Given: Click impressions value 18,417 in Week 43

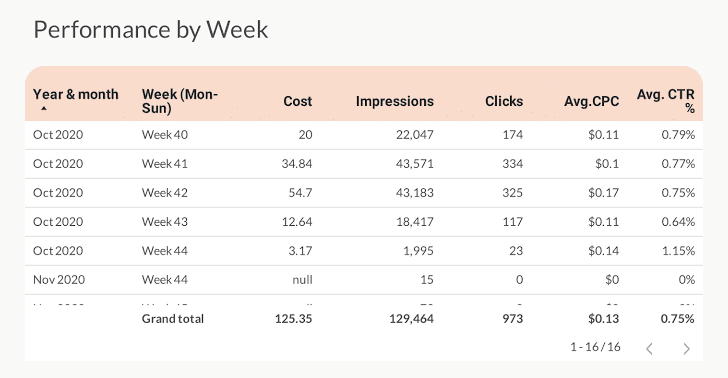Looking at the screenshot, I should pyautogui.click(x=415, y=222).
